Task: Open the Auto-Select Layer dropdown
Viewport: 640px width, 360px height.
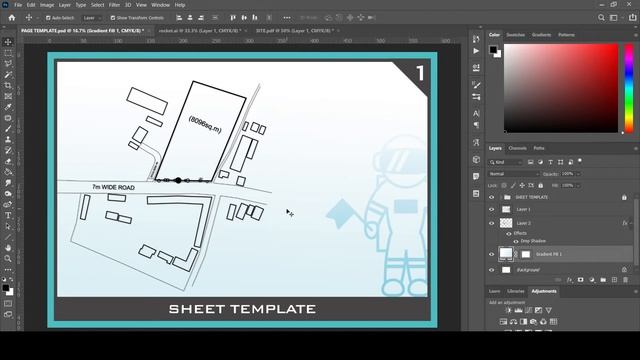Action: click(x=92, y=18)
